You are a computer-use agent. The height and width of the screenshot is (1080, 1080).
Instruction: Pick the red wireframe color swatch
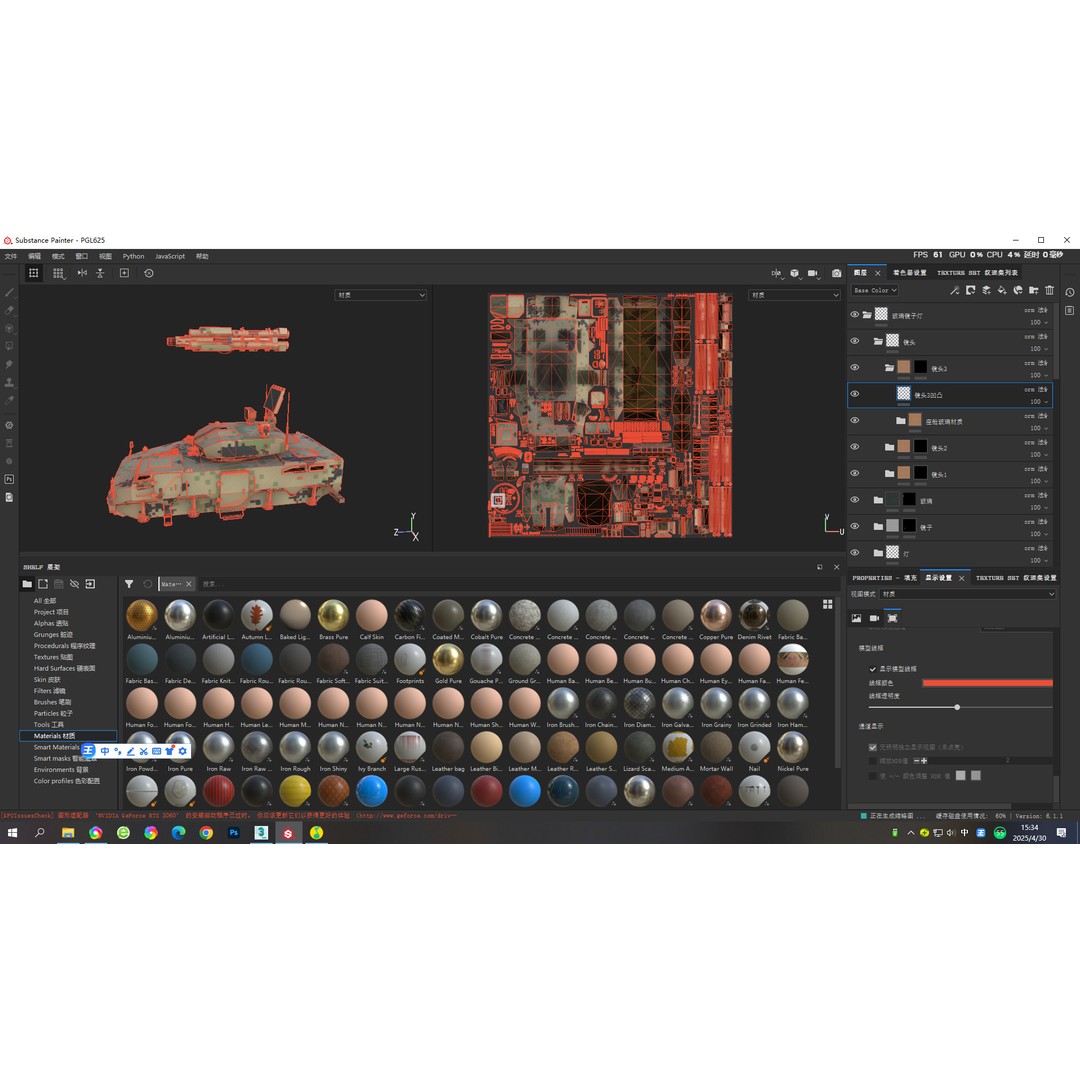pyautogui.click(x=987, y=683)
